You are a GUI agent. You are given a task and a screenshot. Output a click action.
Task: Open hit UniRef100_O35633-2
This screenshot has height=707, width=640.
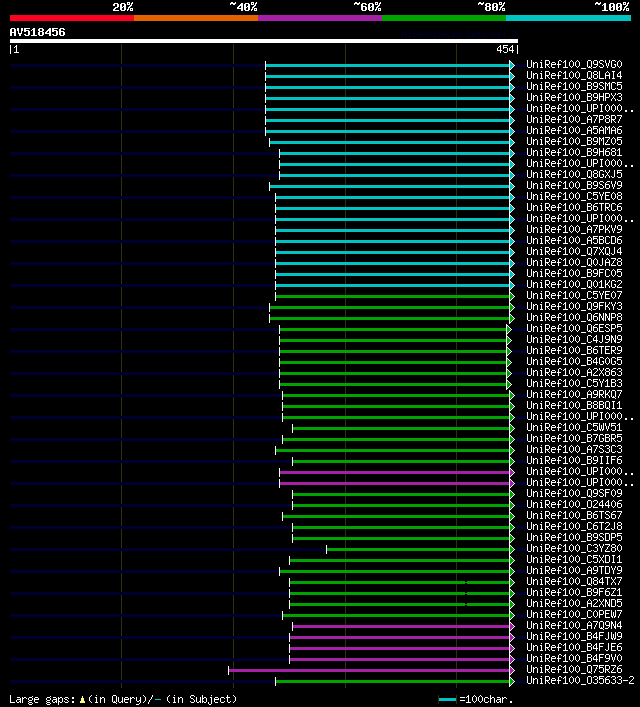pos(580,680)
